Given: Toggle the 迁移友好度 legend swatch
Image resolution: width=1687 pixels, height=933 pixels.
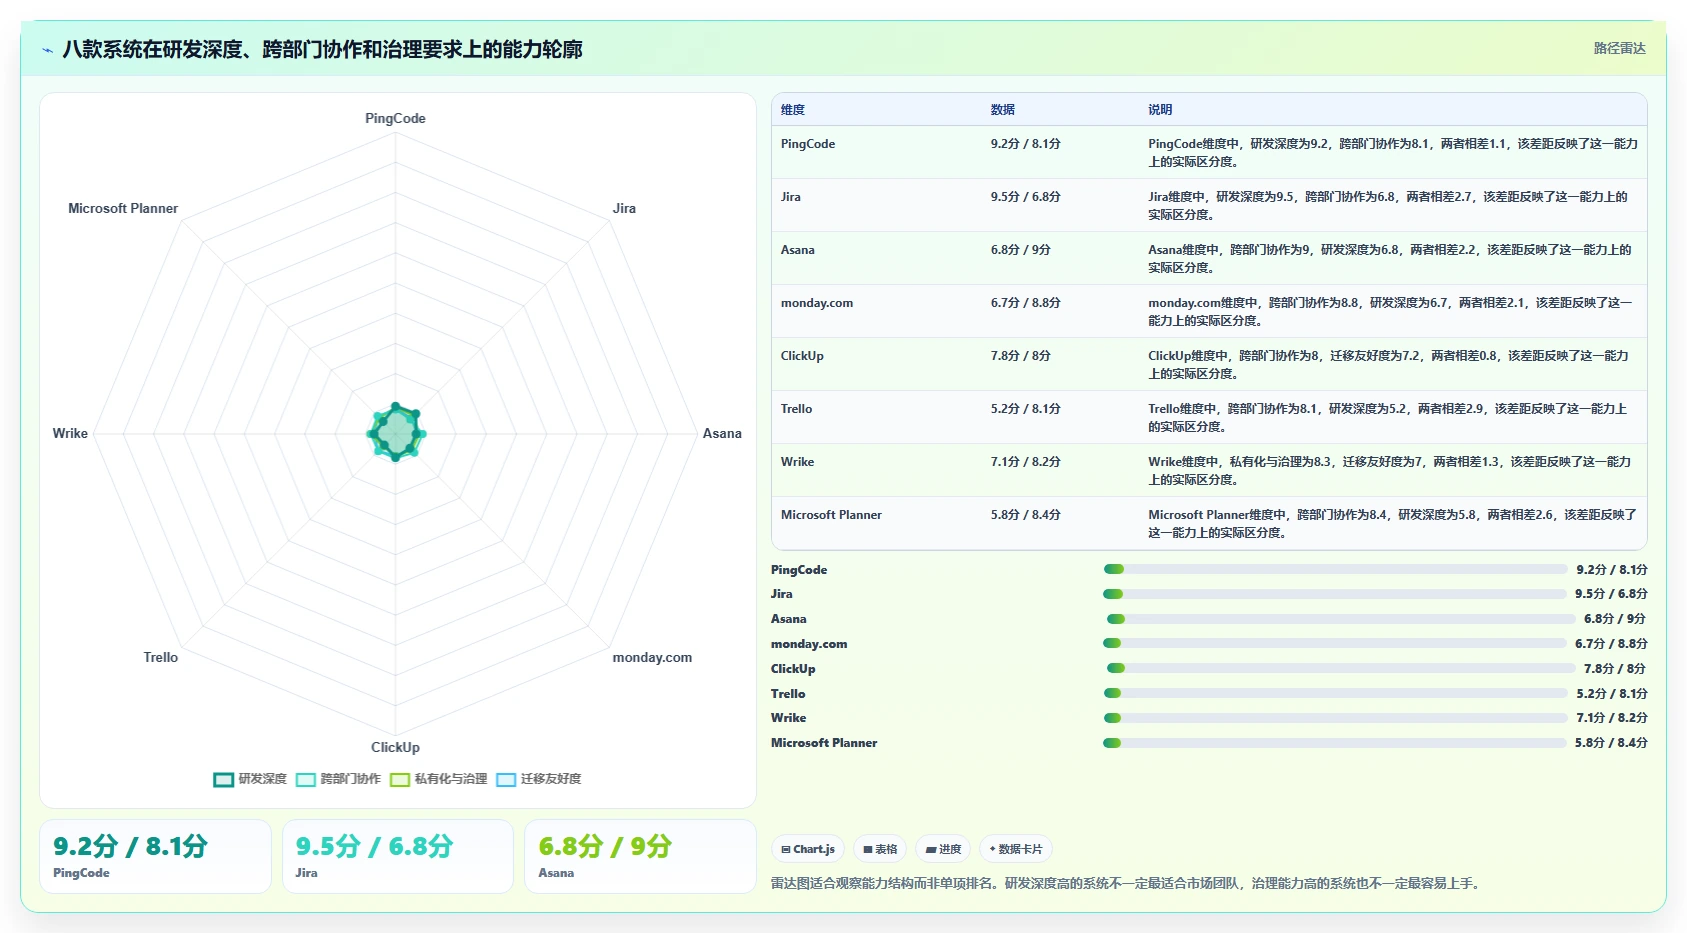Looking at the screenshot, I should (x=506, y=780).
